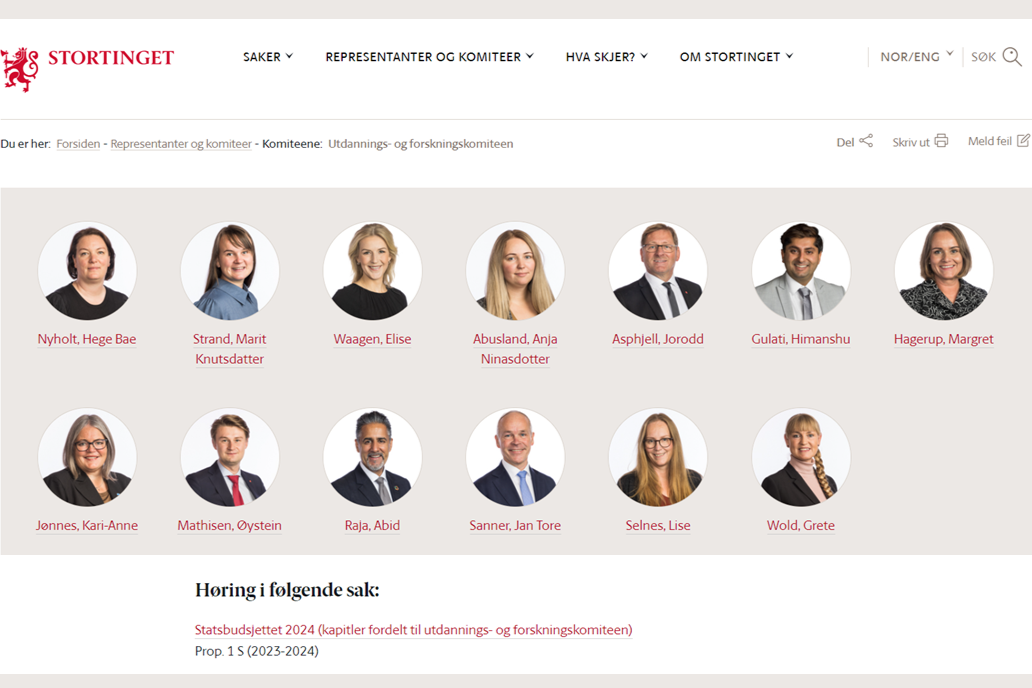
Task: Click Hege Bae Nyholt's portrait photo
Action: (x=87, y=271)
